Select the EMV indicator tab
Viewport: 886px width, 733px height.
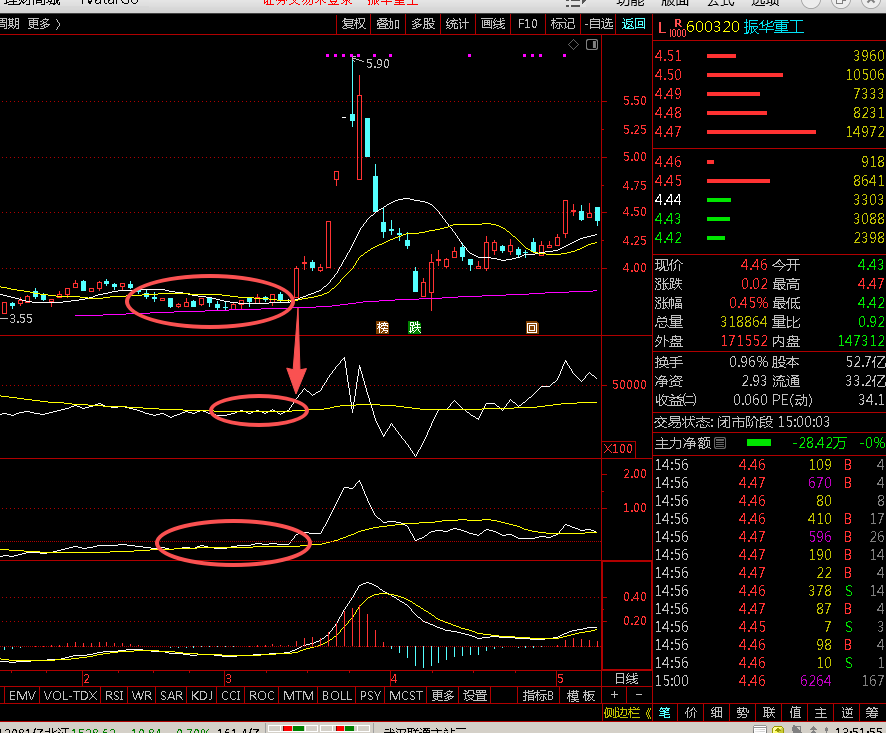pos(23,695)
